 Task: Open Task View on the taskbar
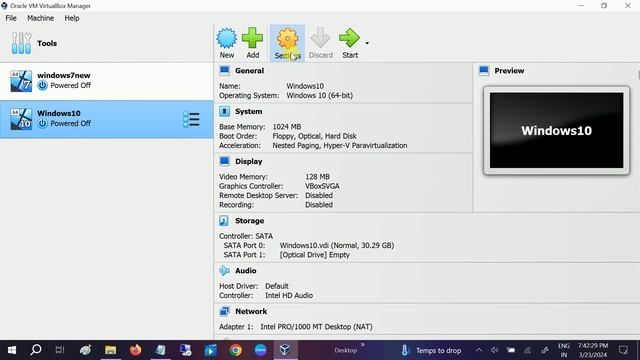click(60, 350)
